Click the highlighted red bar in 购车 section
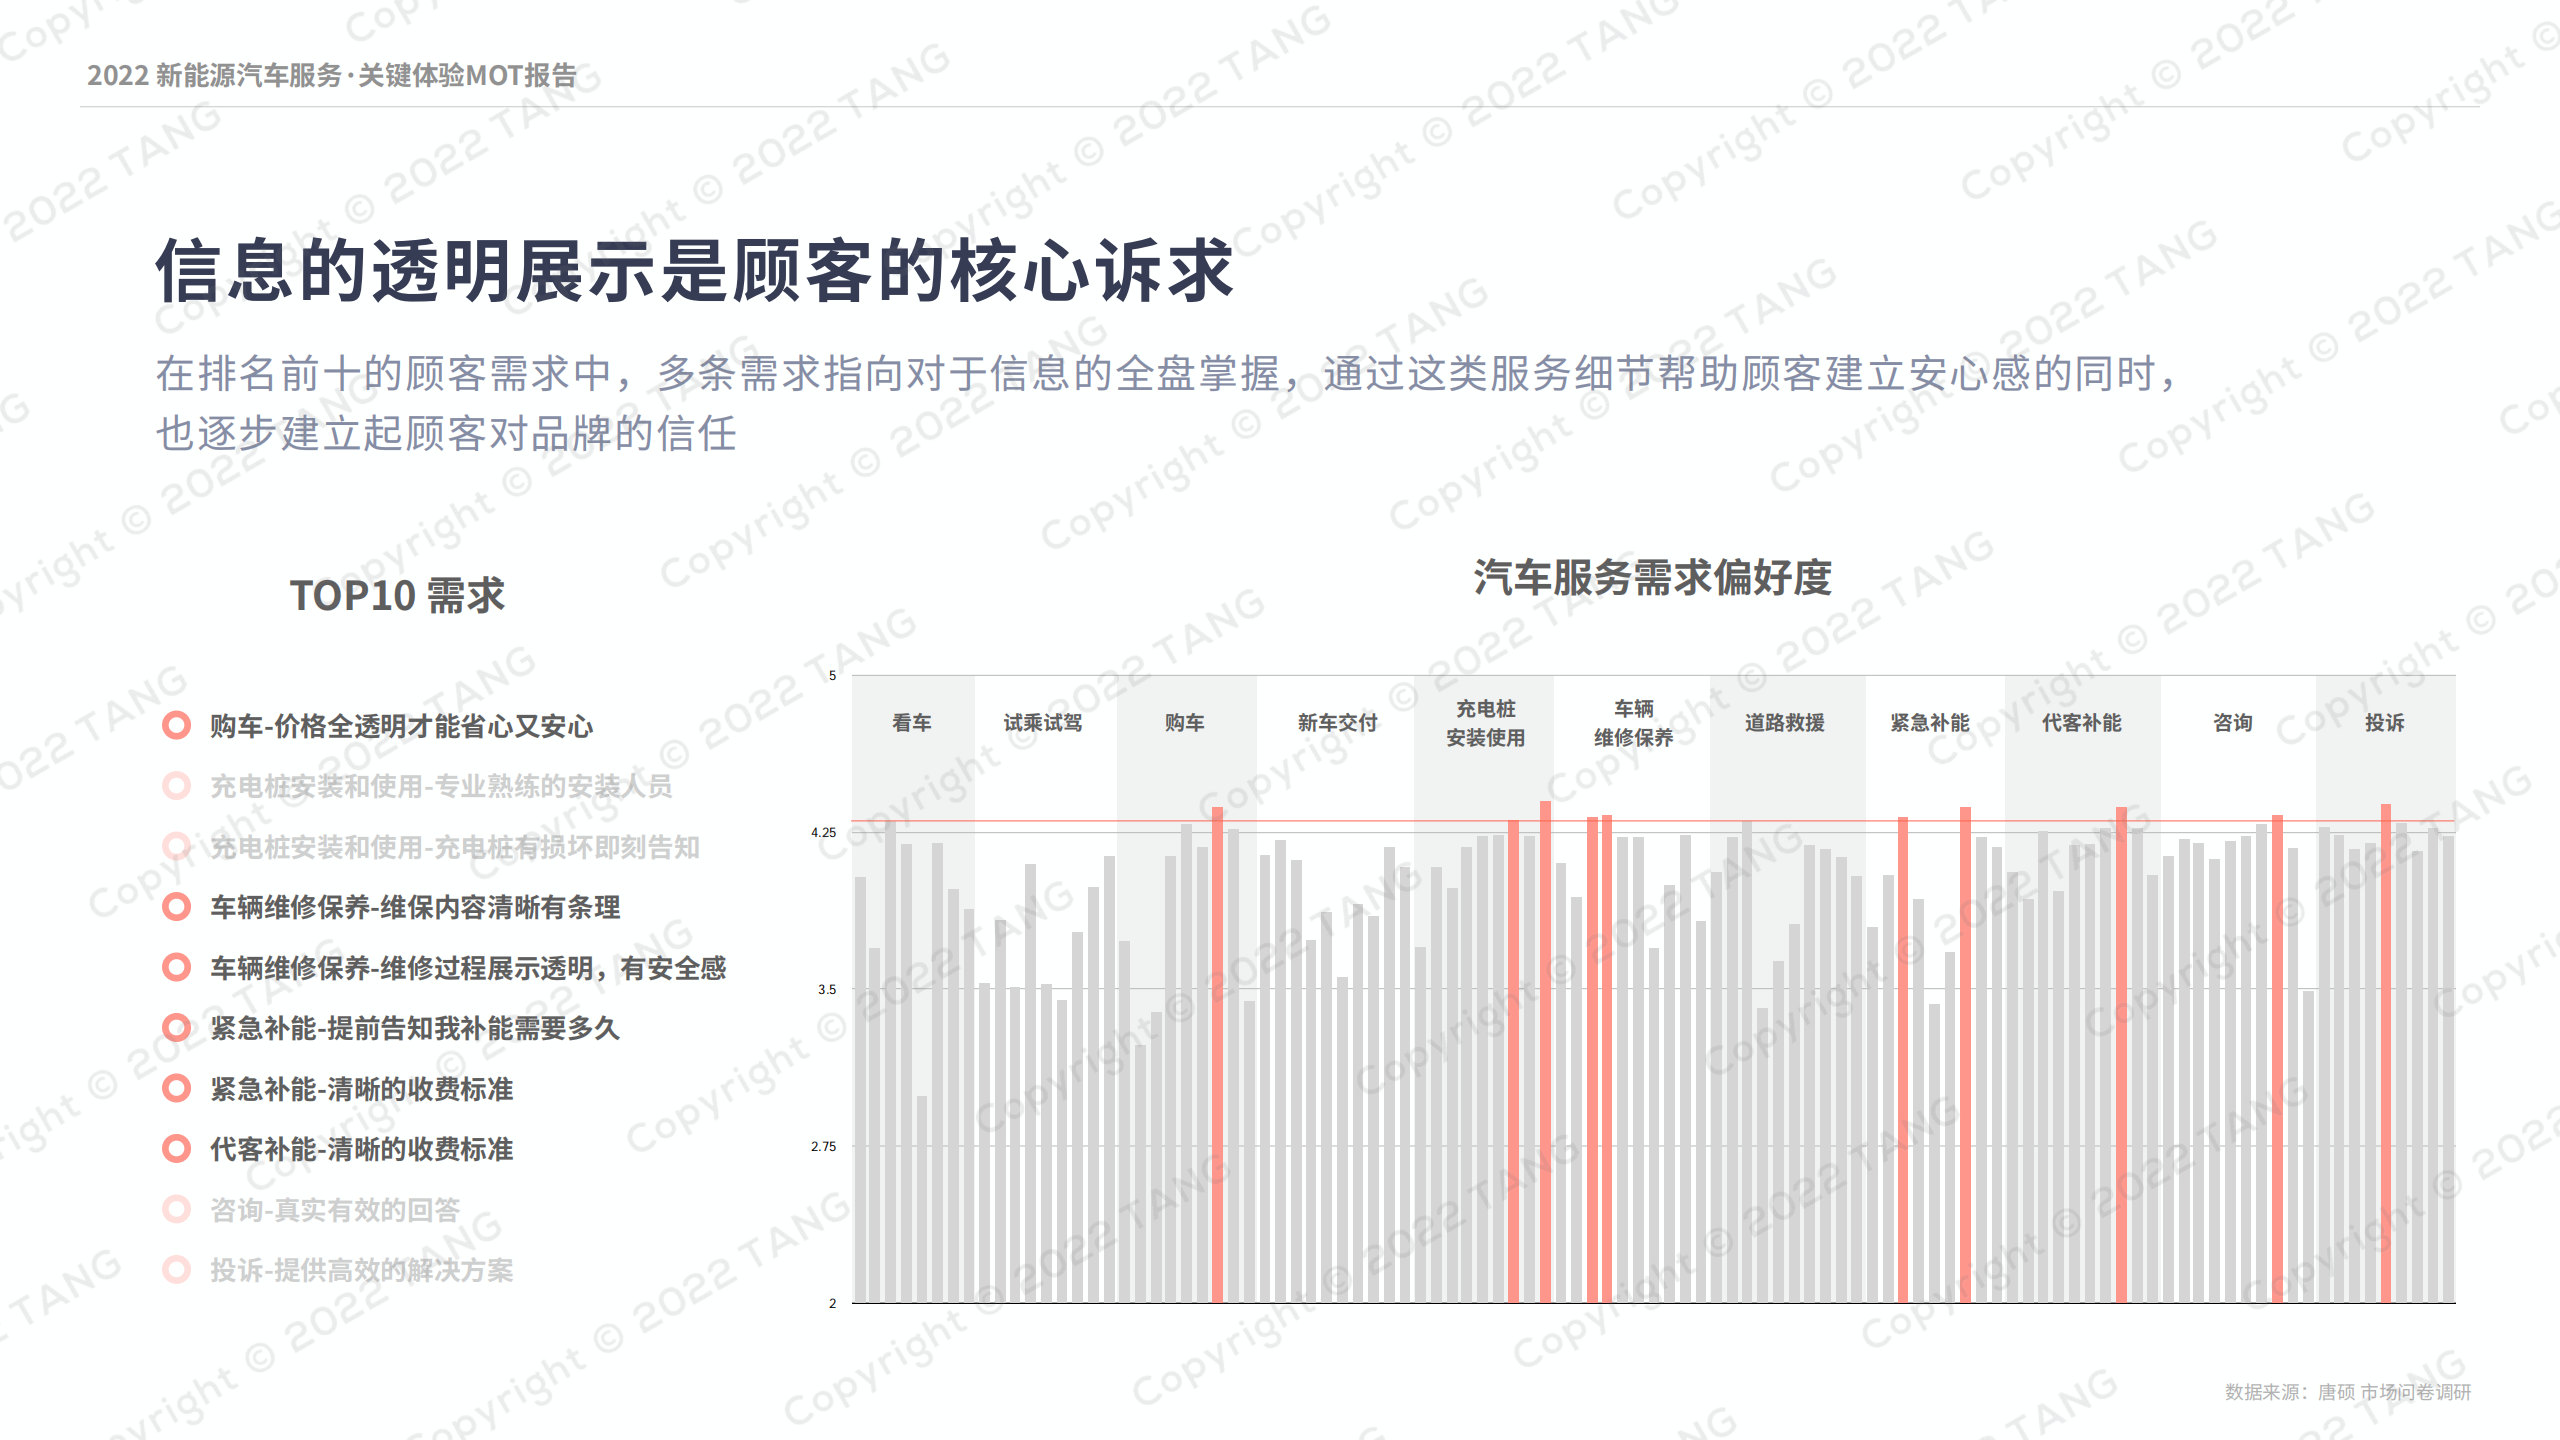Image resolution: width=2560 pixels, height=1440 pixels. pos(1217,1055)
